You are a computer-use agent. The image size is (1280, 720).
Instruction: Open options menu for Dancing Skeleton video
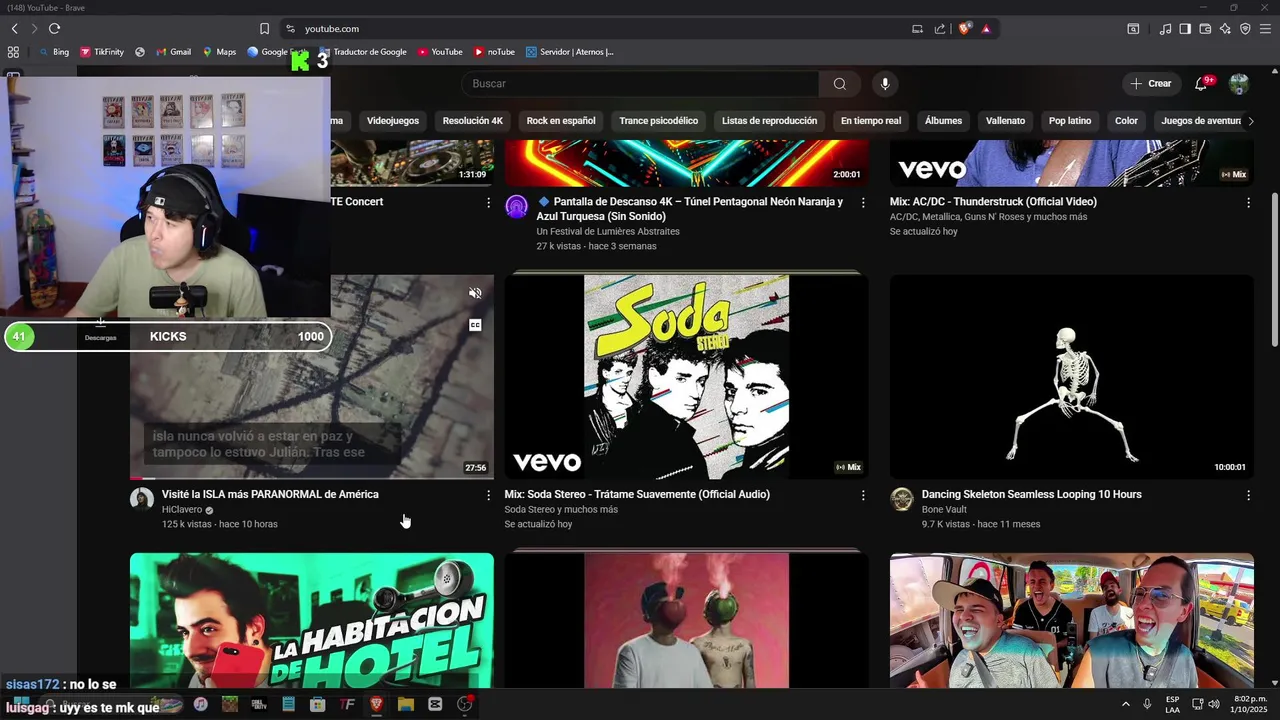coord(1248,495)
